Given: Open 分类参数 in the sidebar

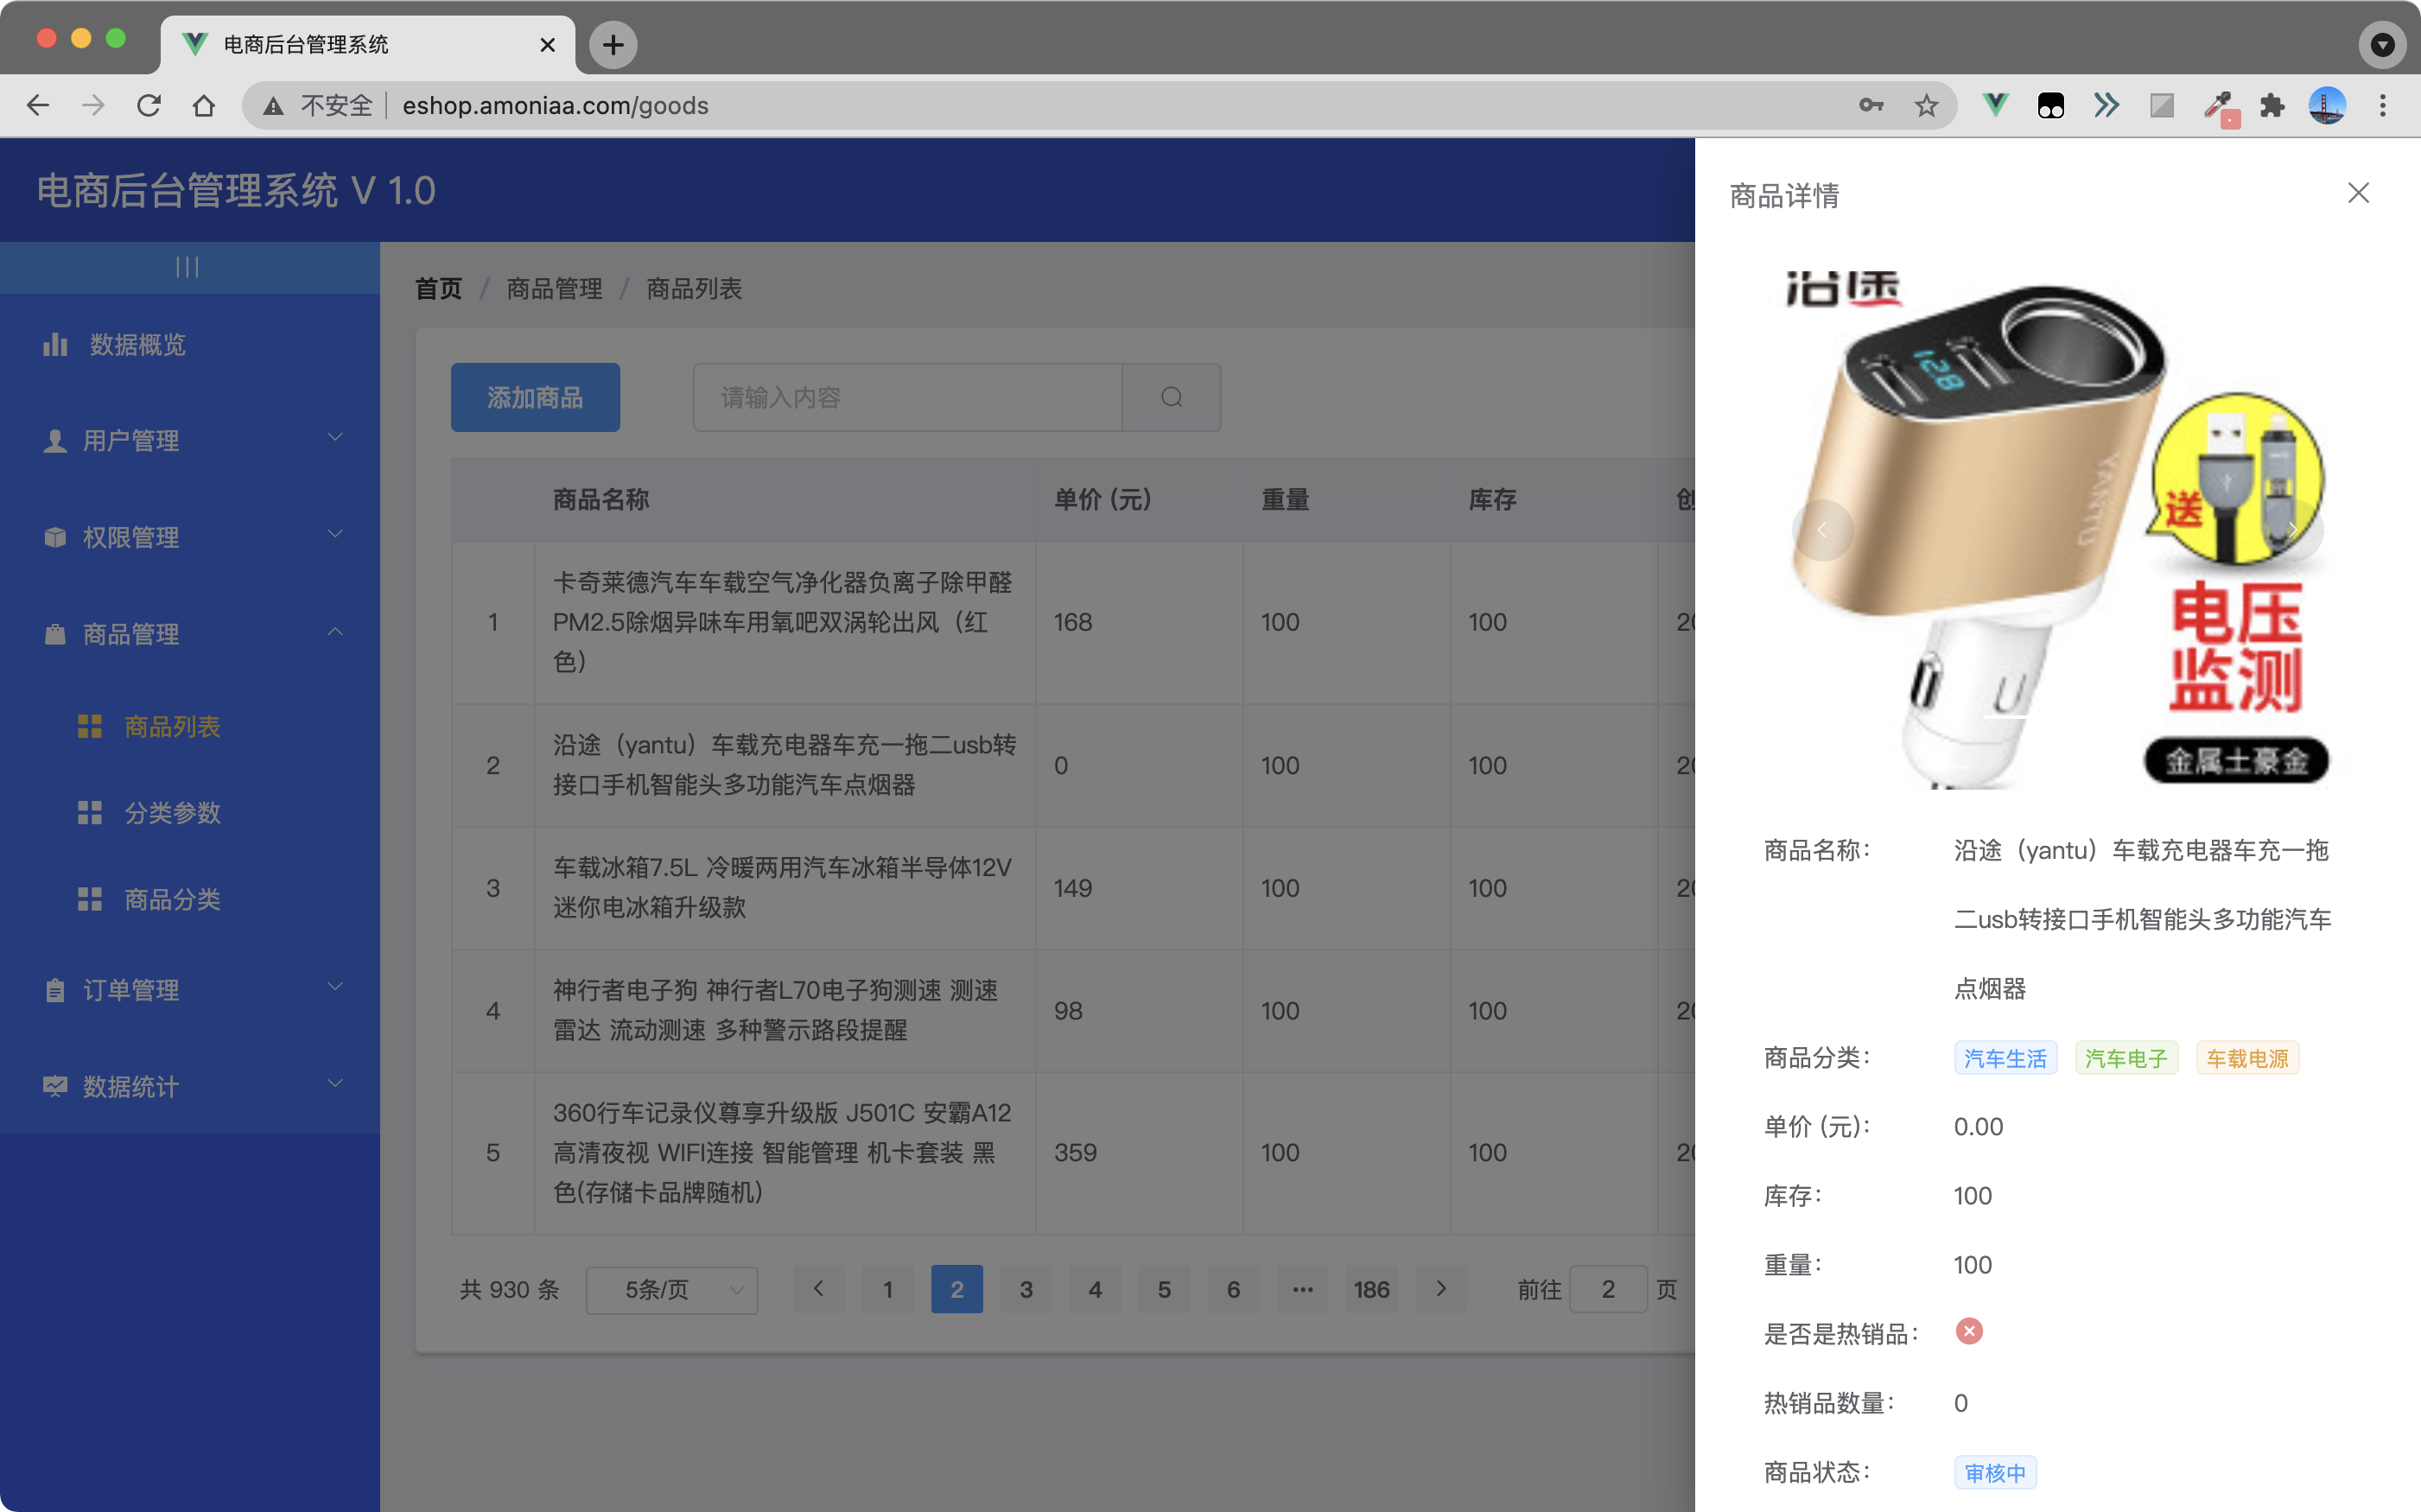Looking at the screenshot, I should pos(172,813).
